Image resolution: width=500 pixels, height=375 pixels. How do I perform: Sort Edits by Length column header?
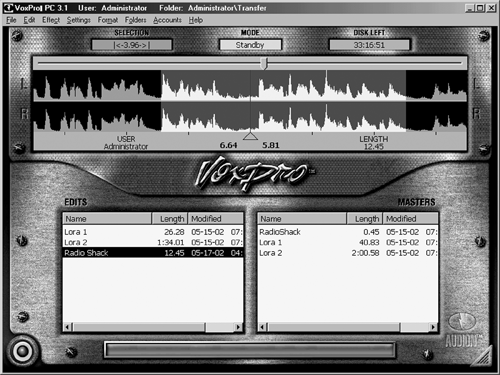click(170, 219)
